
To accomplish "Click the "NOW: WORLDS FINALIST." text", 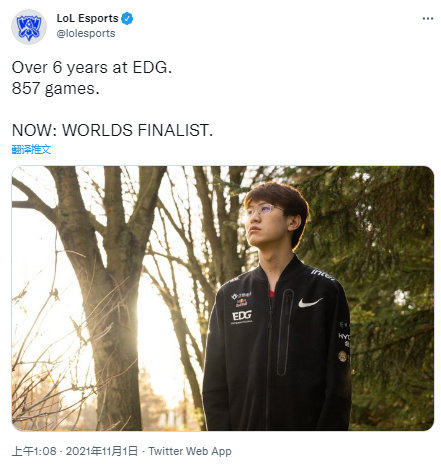I will [x=112, y=130].
